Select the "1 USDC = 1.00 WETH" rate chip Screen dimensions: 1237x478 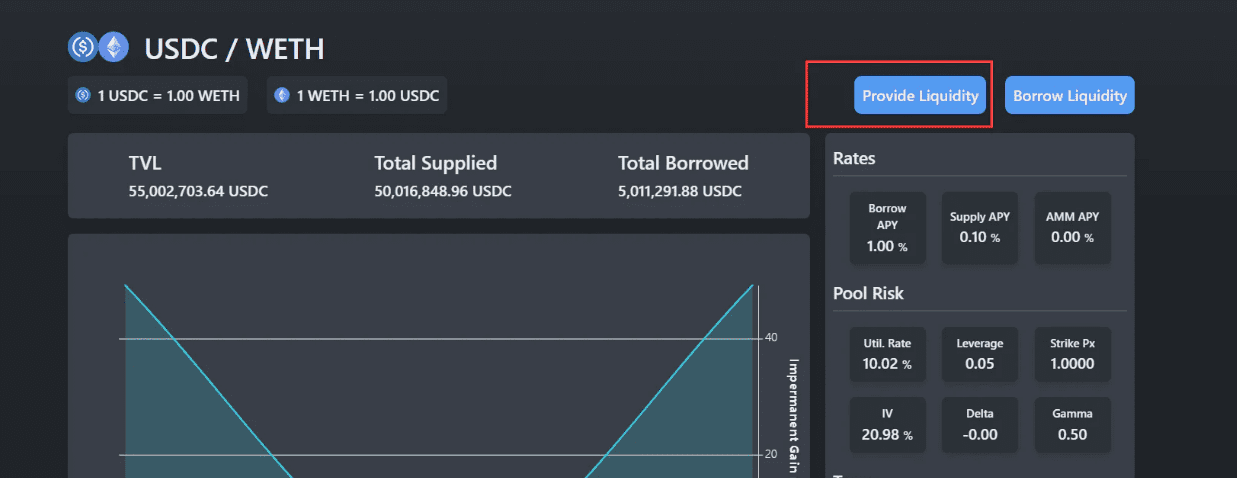pos(158,95)
